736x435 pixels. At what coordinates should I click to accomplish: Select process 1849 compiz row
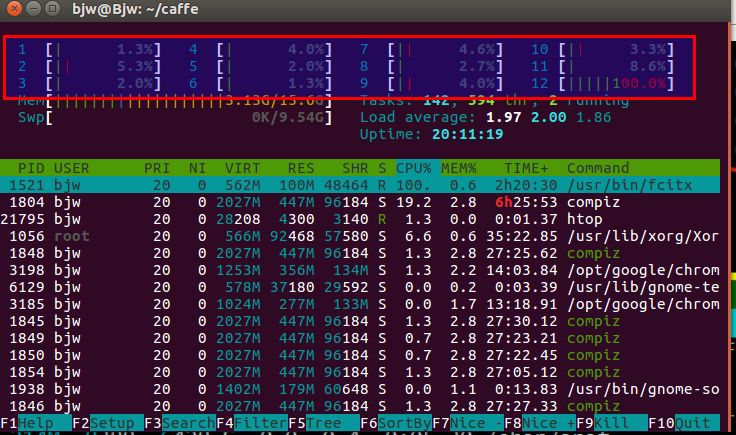360,338
